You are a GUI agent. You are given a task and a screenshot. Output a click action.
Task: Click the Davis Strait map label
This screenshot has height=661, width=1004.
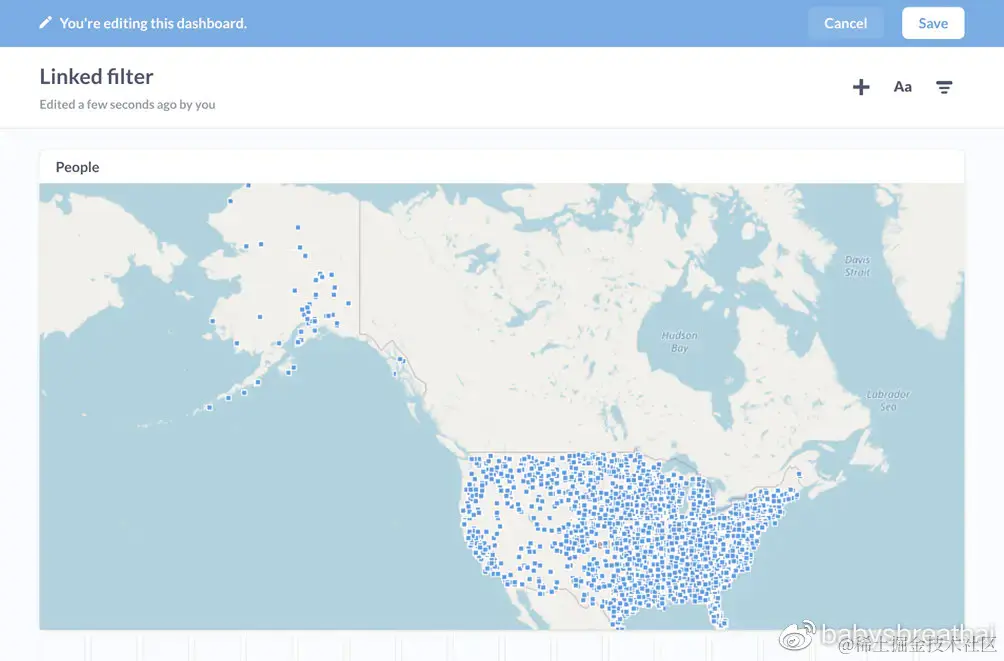click(x=857, y=266)
